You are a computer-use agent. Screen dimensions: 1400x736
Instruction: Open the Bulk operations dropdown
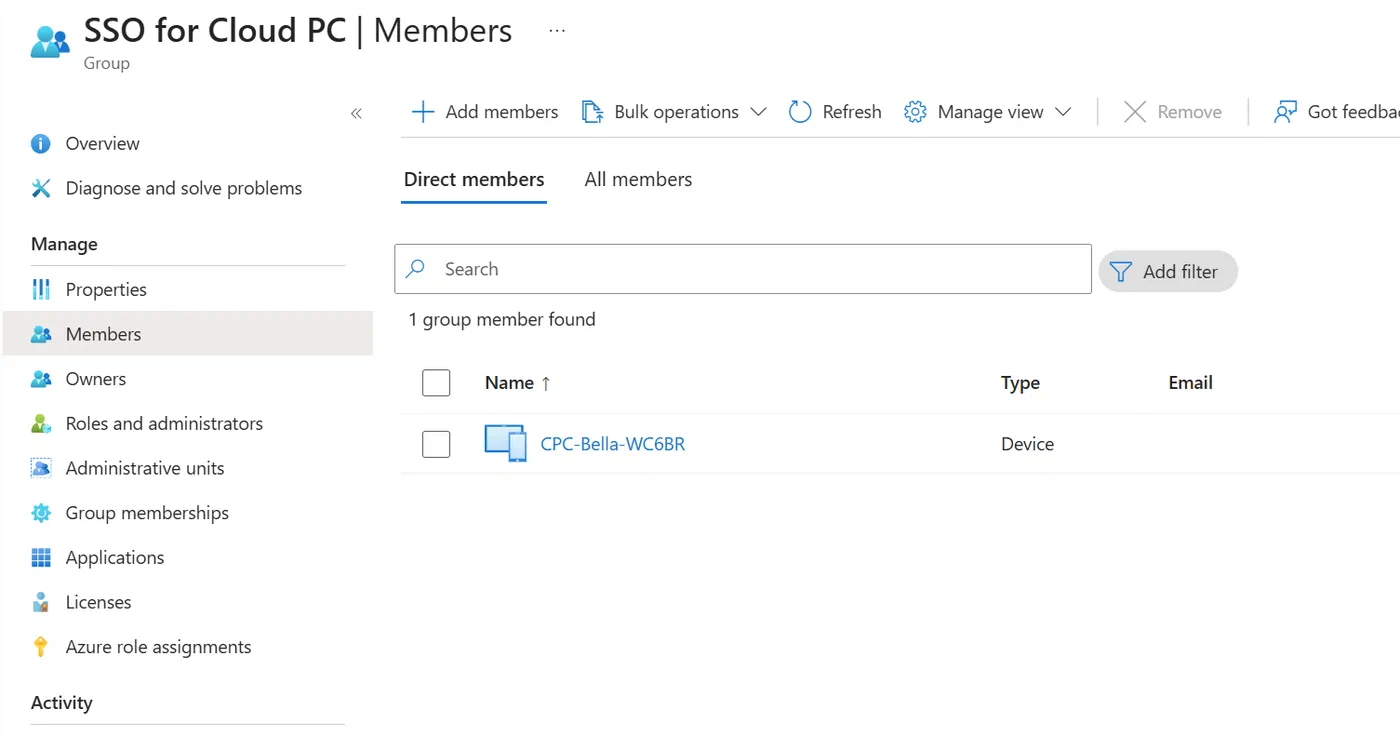point(674,112)
